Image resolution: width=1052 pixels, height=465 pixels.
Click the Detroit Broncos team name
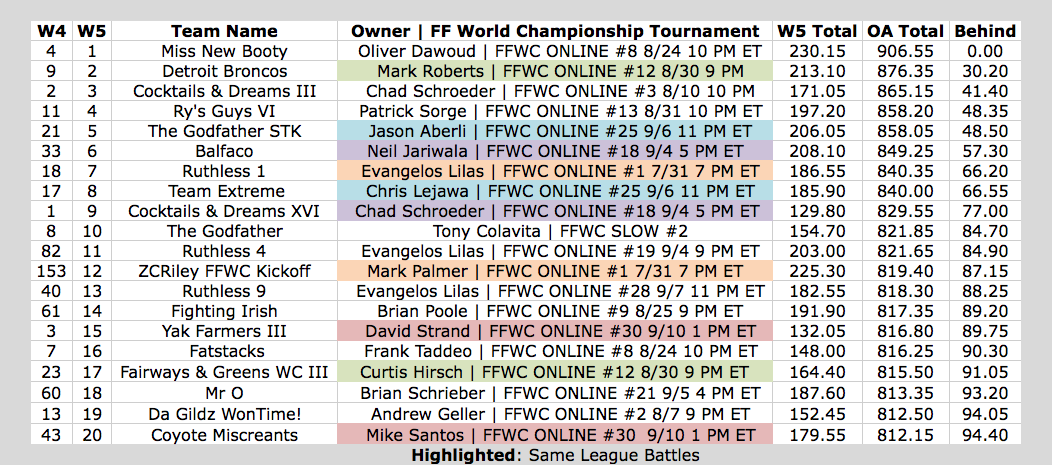224,72
